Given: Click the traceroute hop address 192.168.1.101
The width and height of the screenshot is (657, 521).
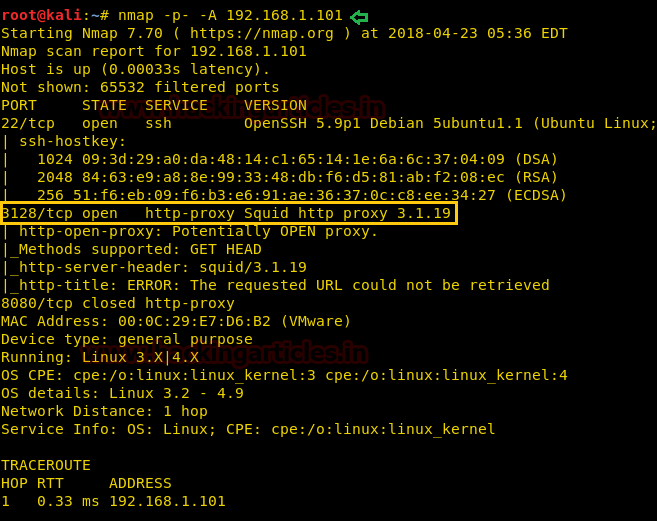Looking at the screenshot, I should [168, 501].
